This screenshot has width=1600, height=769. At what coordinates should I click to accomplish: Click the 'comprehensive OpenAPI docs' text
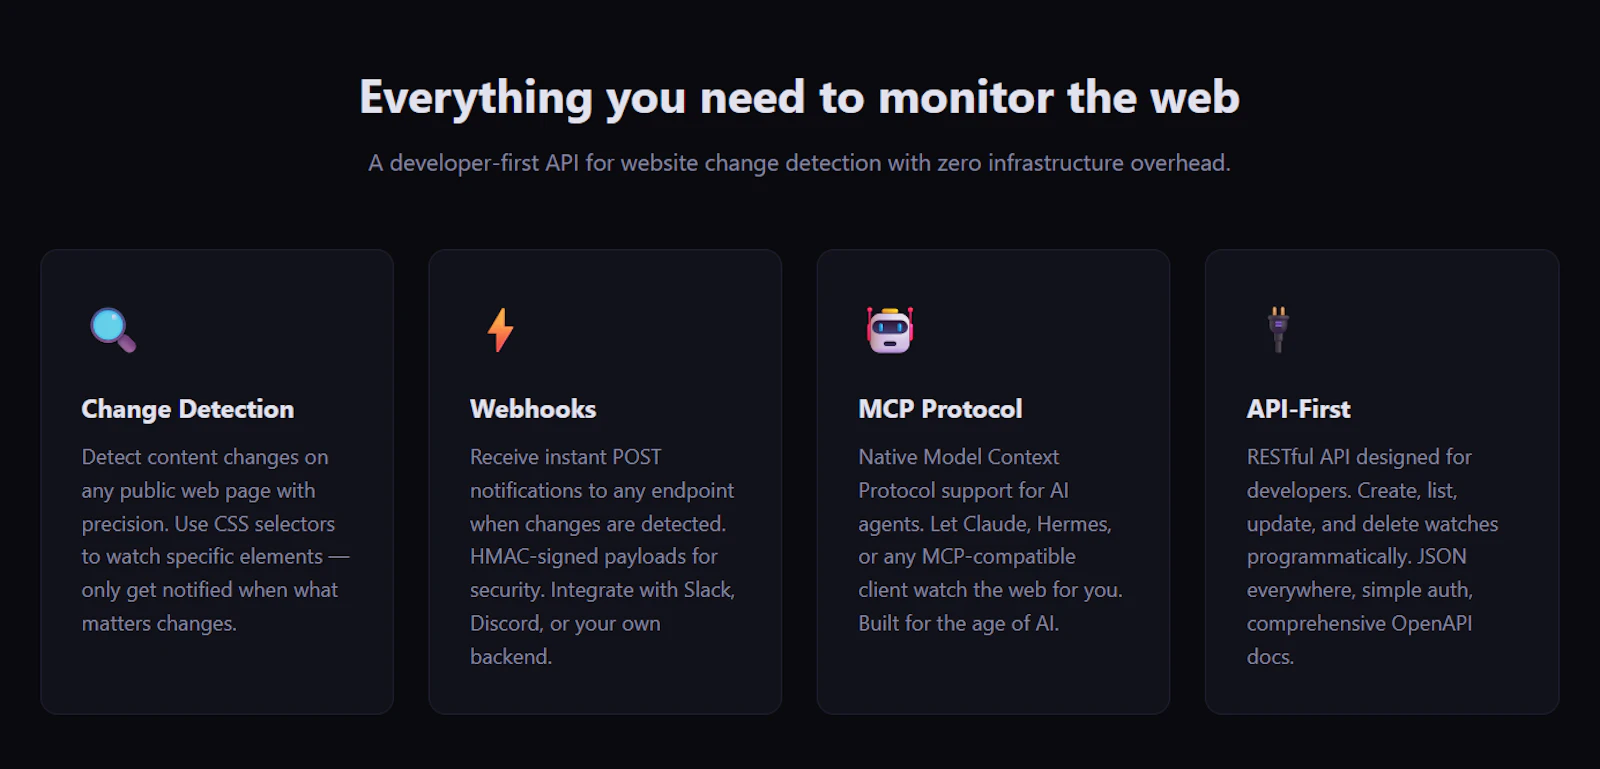coord(1359,640)
